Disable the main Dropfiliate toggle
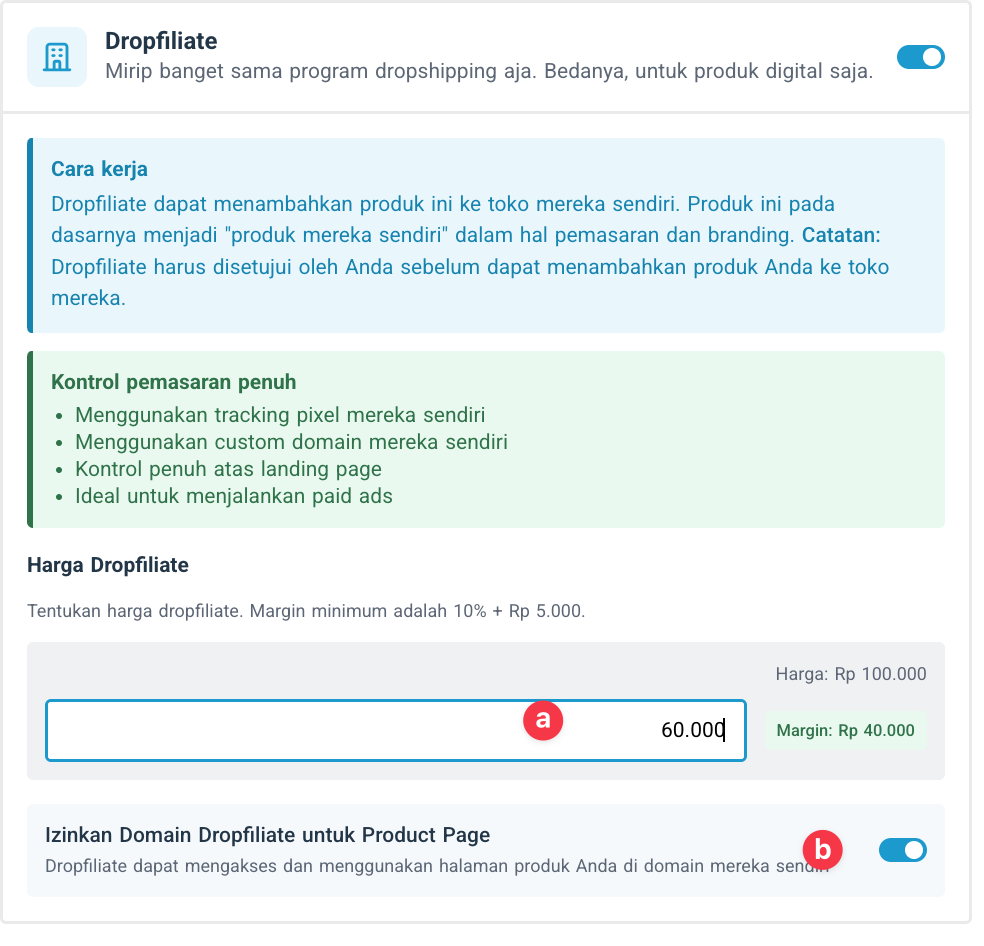This screenshot has height=946, width=984. point(920,57)
